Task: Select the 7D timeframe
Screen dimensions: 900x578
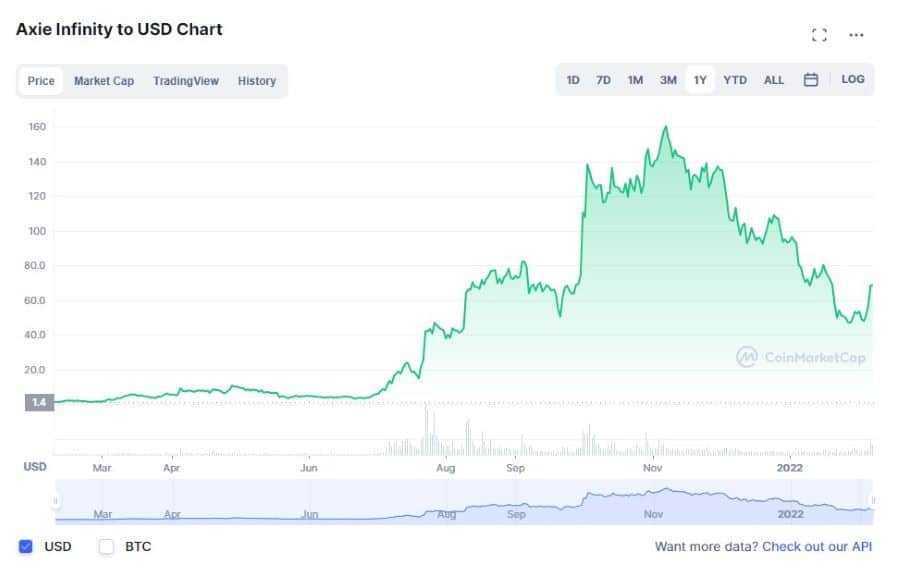Action: (x=603, y=80)
